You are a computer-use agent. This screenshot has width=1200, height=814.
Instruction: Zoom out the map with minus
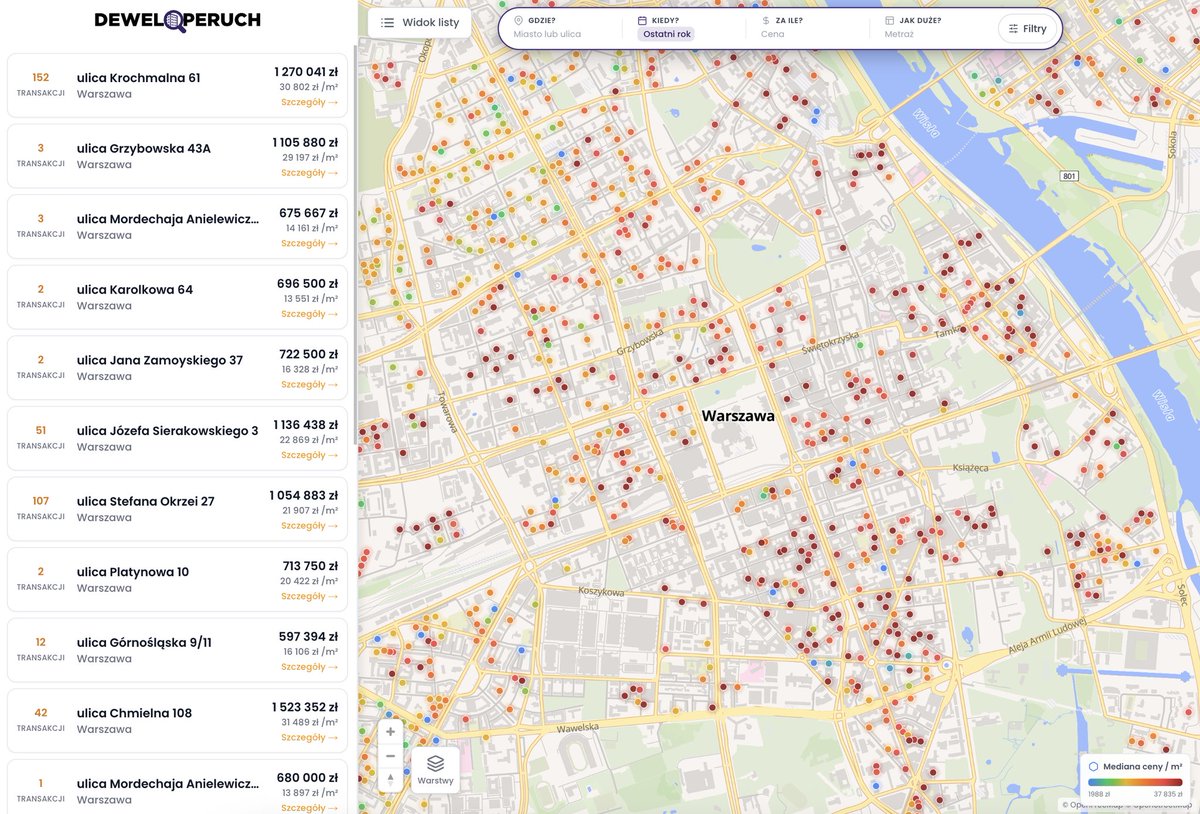(390, 756)
